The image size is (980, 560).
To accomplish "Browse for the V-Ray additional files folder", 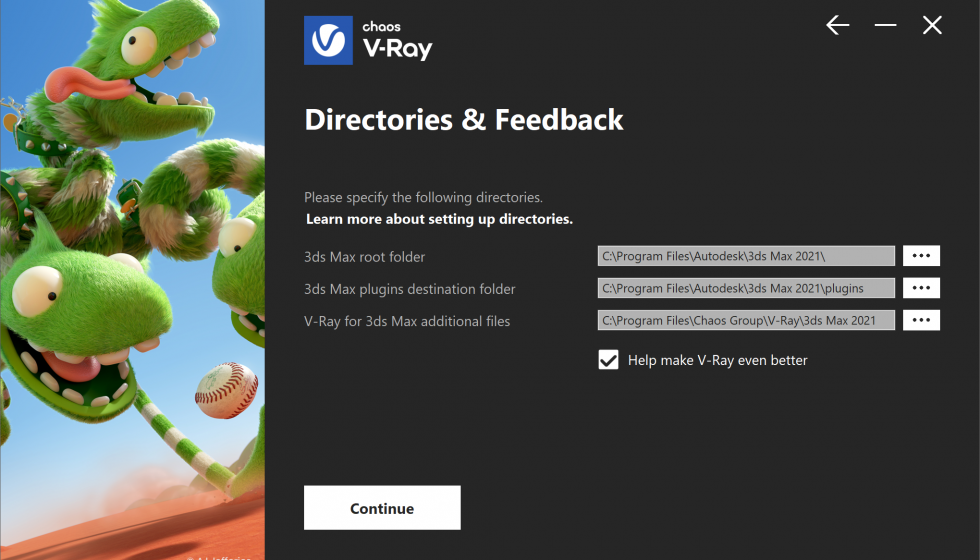I will pyautogui.click(x=921, y=320).
